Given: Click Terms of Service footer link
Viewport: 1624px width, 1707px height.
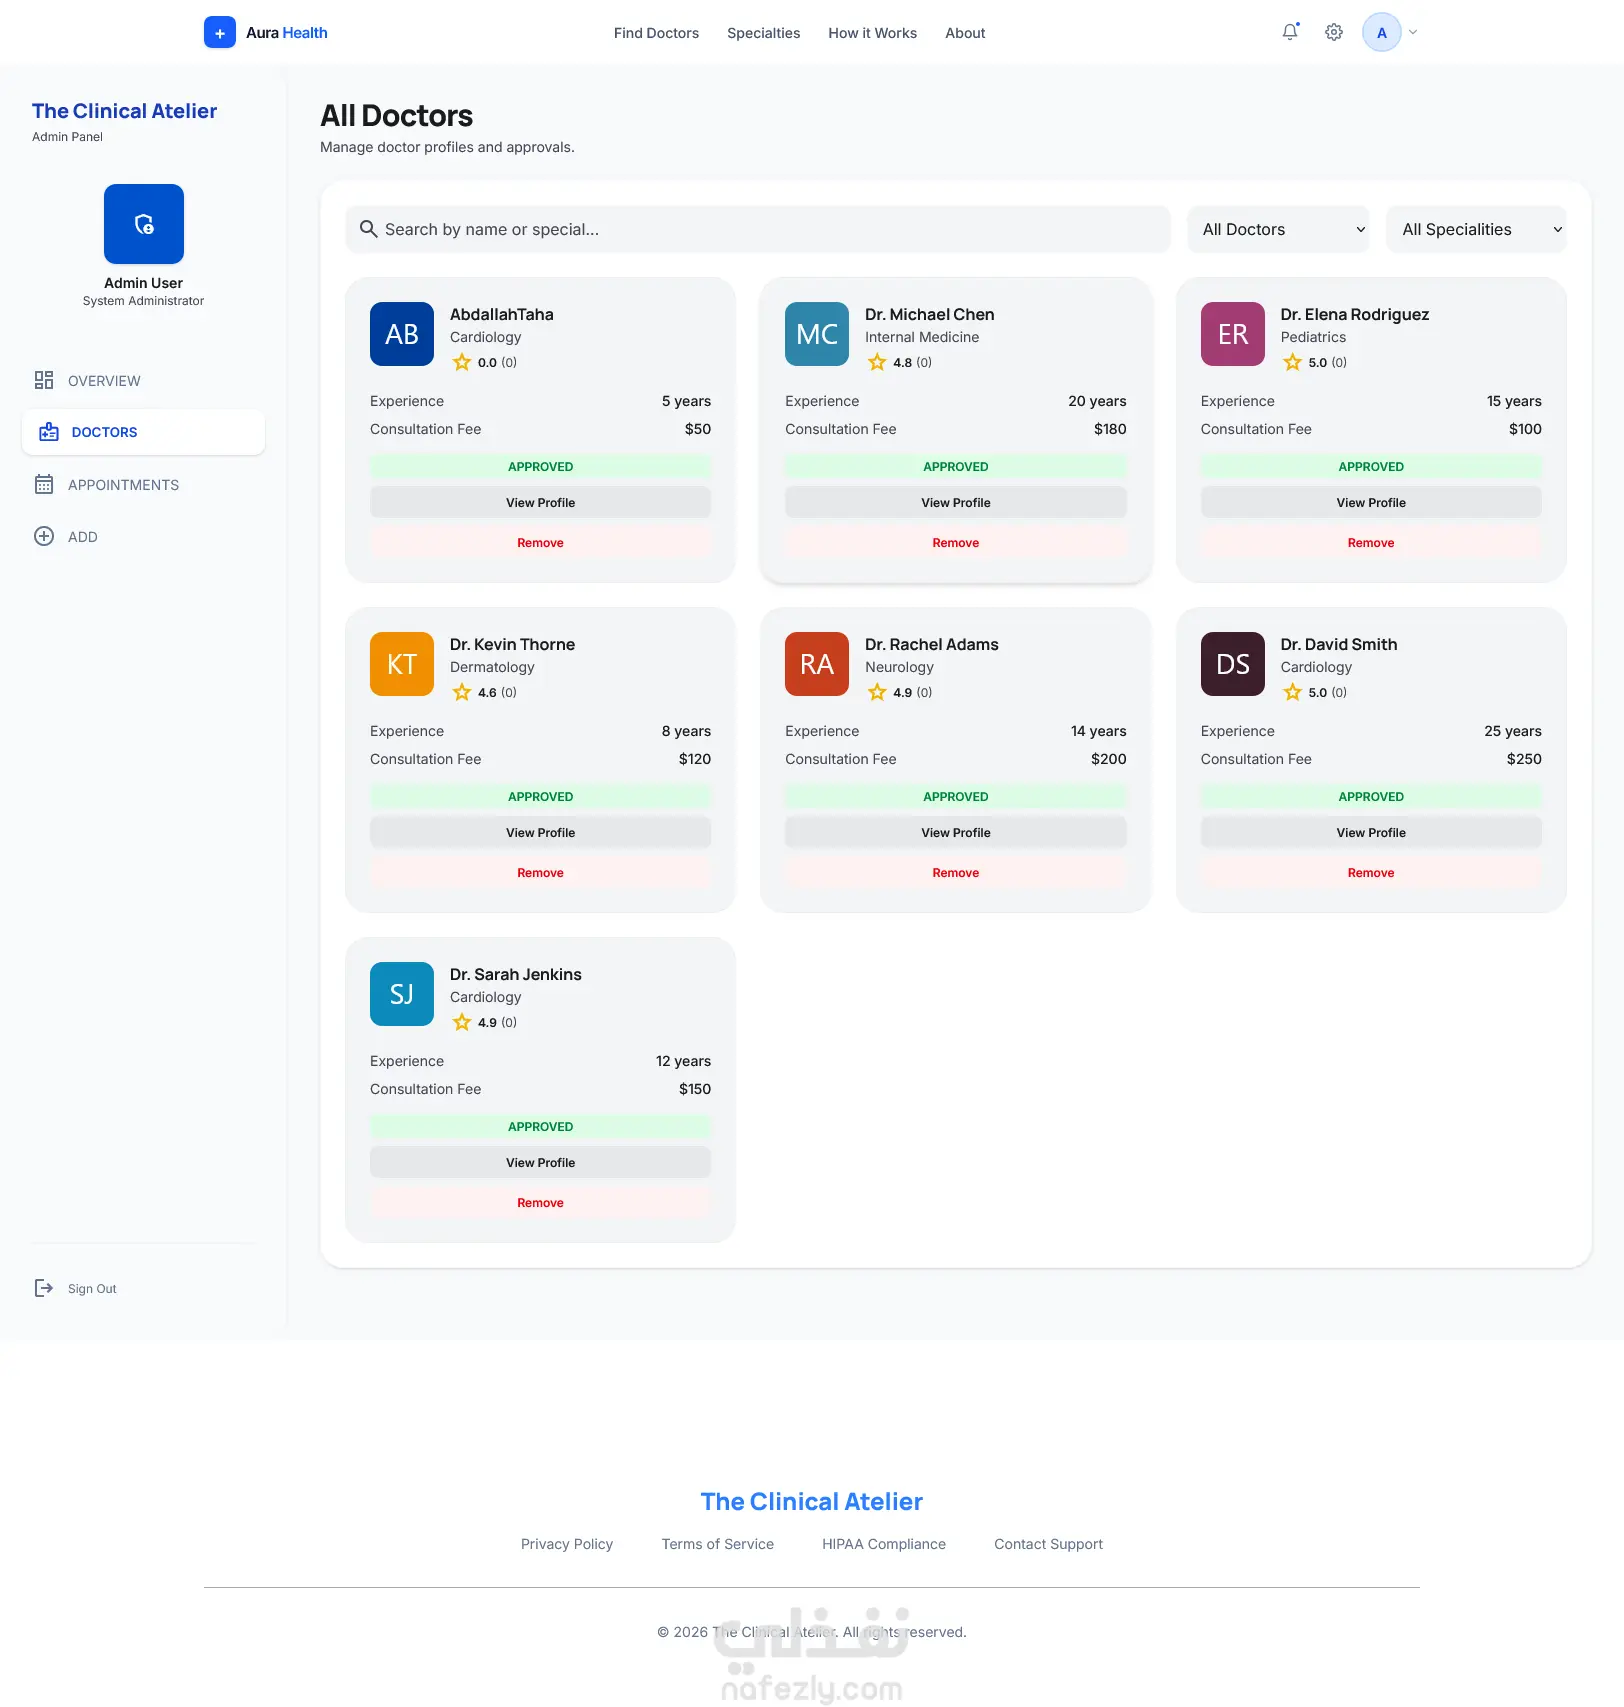Looking at the screenshot, I should coord(717,1544).
